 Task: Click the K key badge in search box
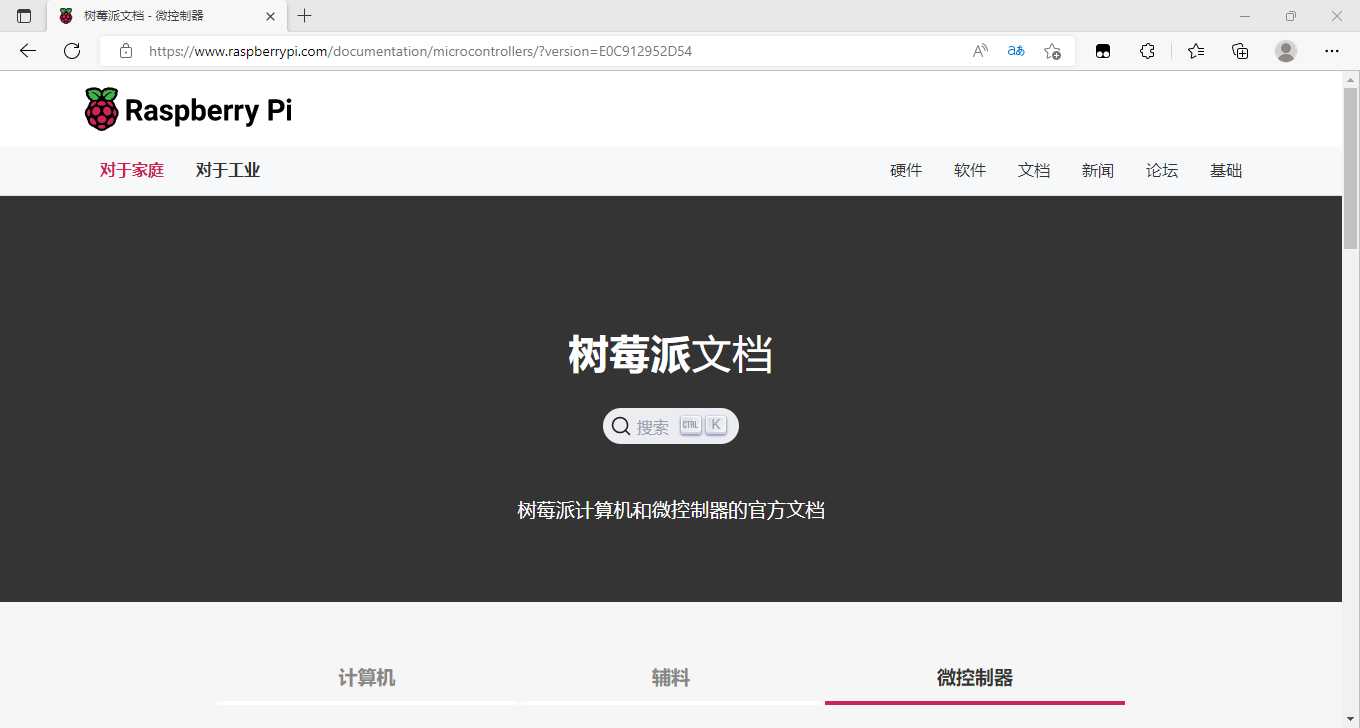(716, 425)
